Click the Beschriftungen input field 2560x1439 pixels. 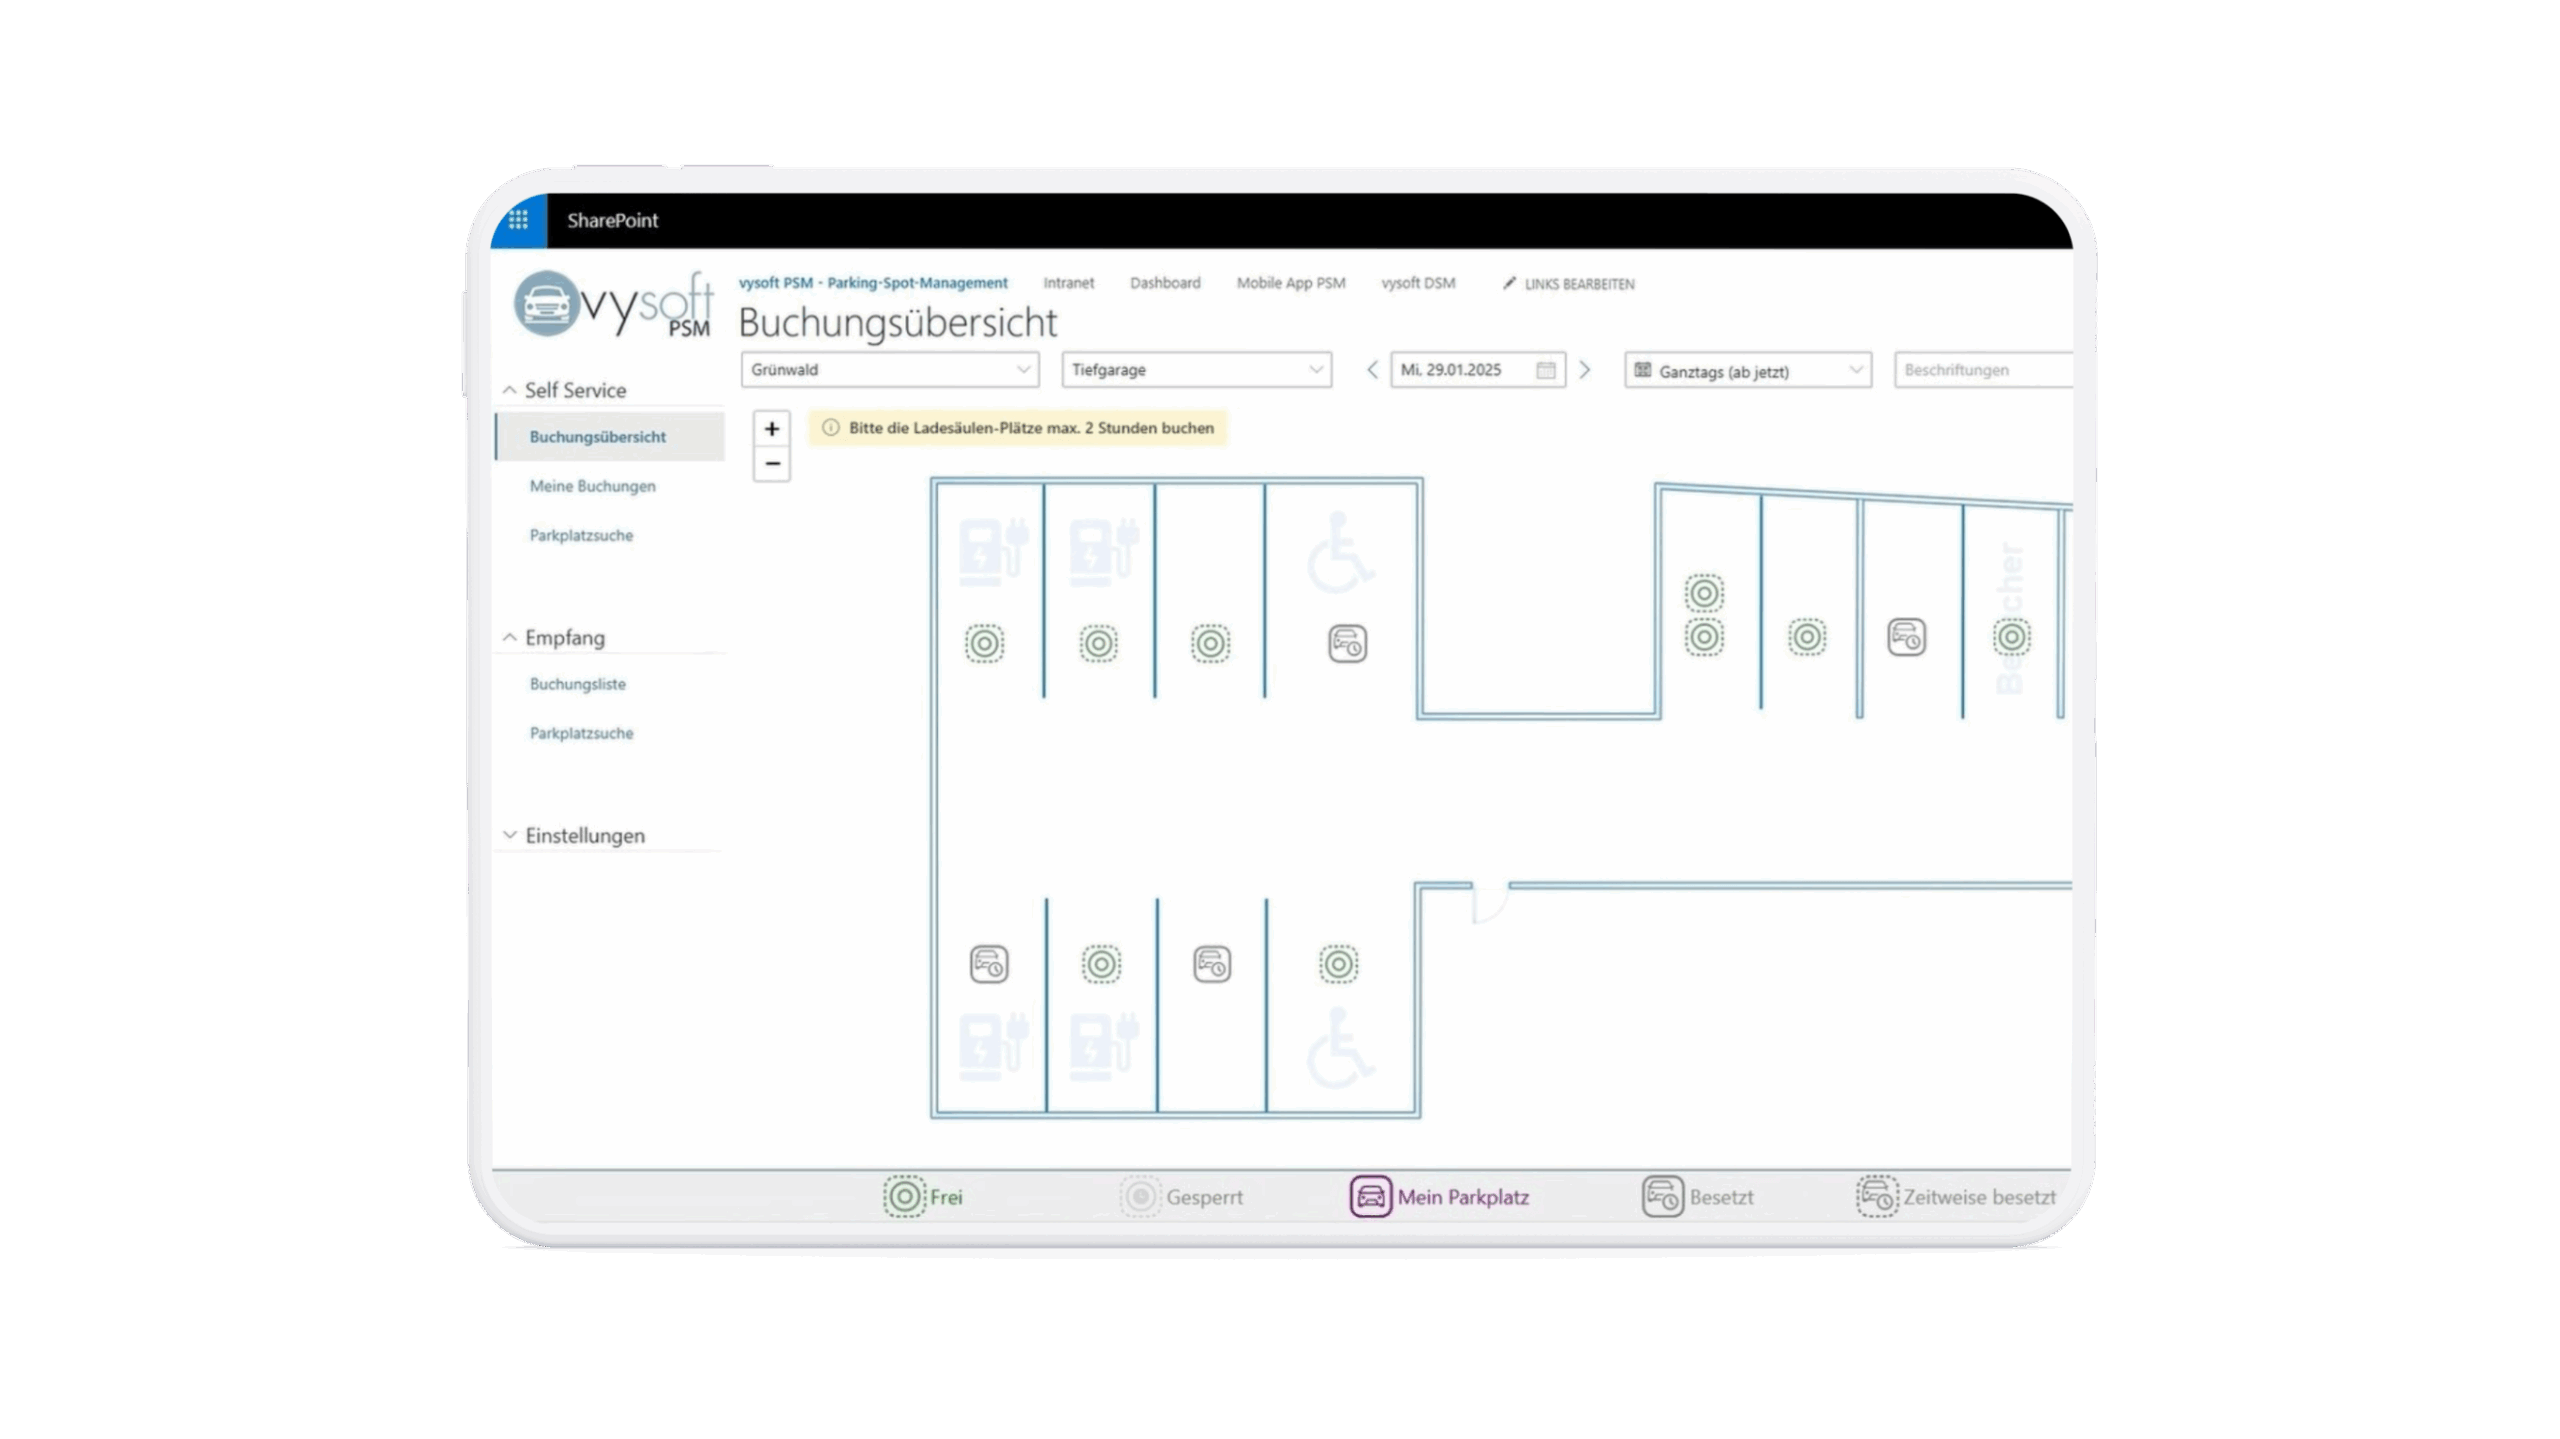(1982, 370)
